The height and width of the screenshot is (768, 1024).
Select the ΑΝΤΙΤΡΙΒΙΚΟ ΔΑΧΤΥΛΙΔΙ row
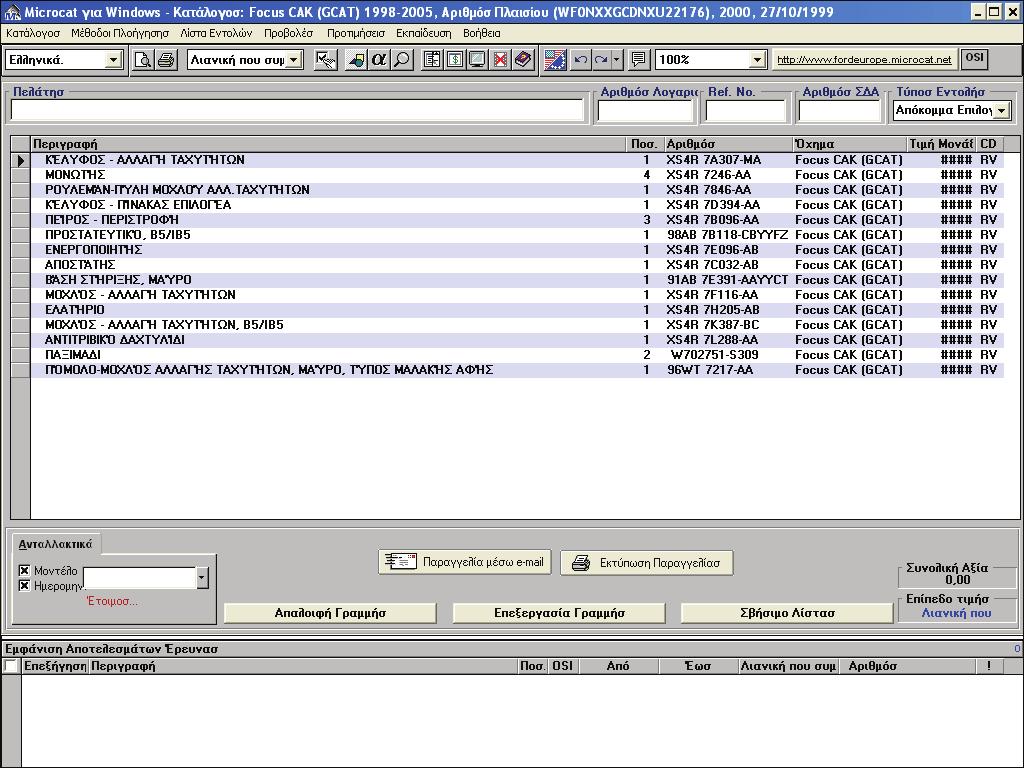517,340
